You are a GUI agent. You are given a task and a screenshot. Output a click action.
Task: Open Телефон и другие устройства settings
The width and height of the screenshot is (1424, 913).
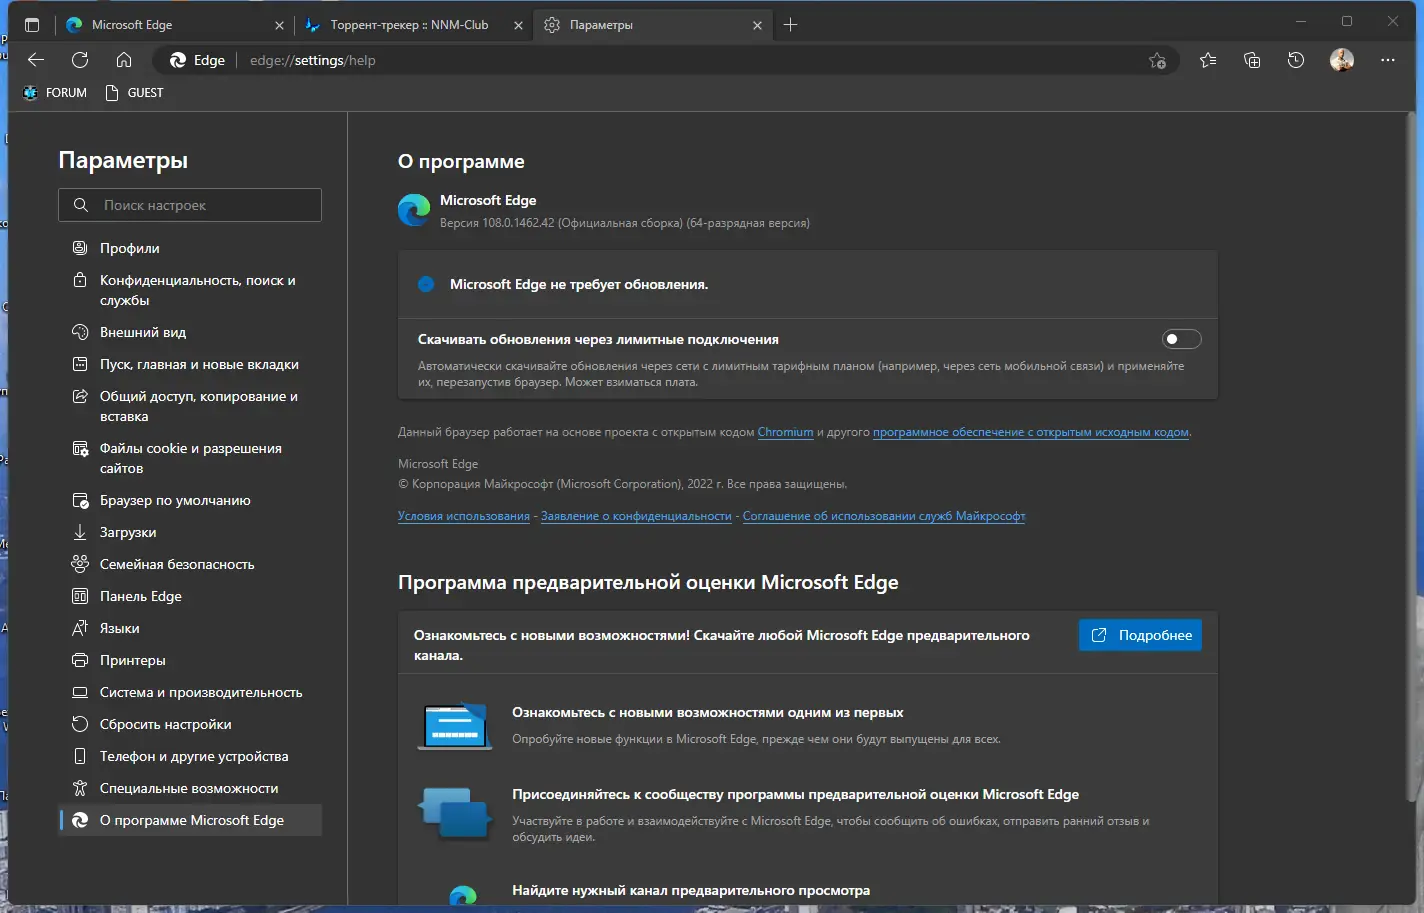pos(190,756)
